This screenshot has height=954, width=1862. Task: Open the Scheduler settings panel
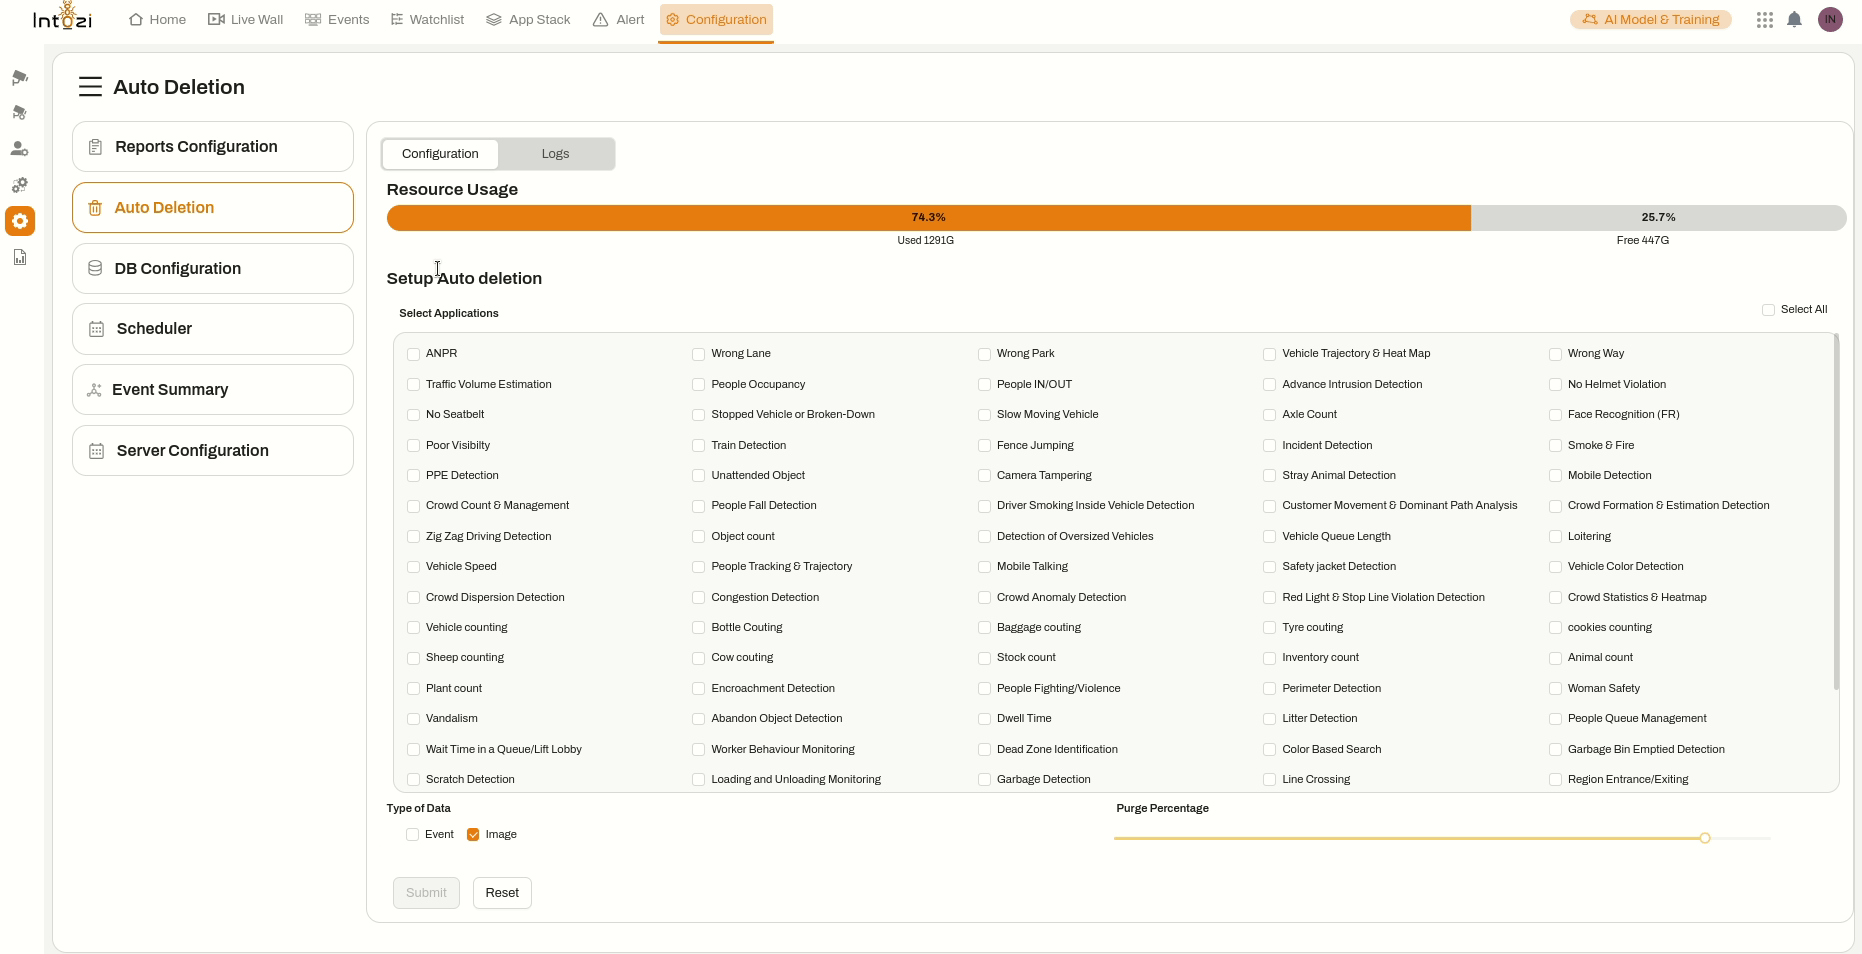point(213,329)
